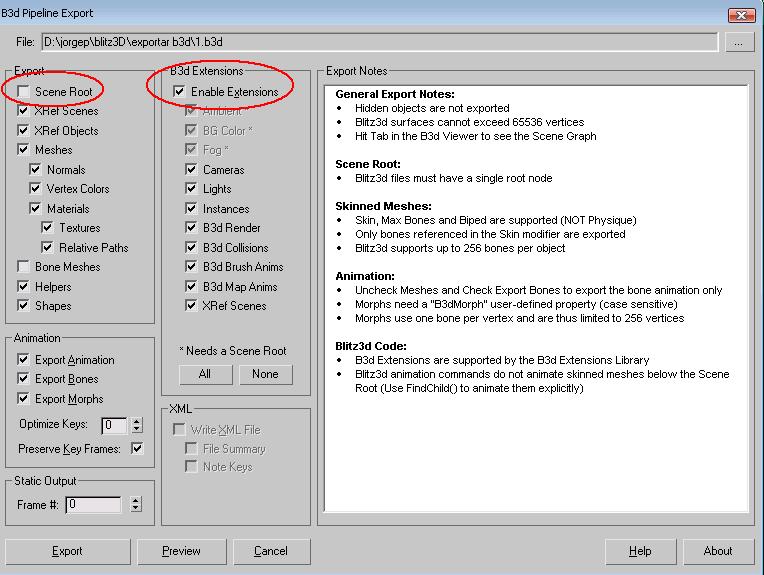This screenshot has height=575, width=764.
Task: Uncheck Instances extension
Action: [x=191, y=209]
